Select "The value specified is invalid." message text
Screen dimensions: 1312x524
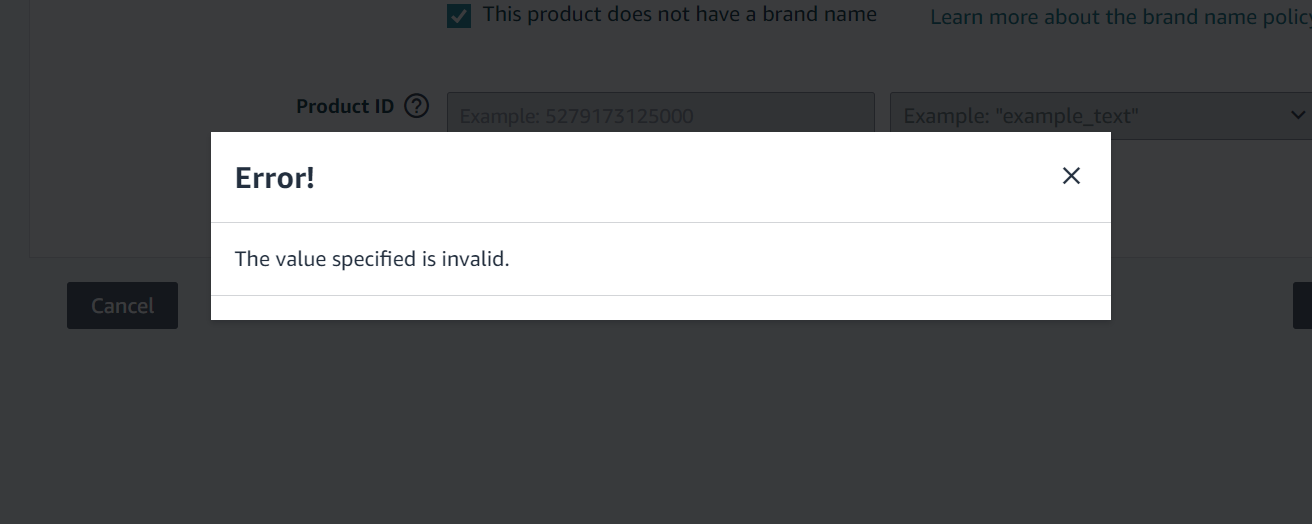(x=372, y=259)
